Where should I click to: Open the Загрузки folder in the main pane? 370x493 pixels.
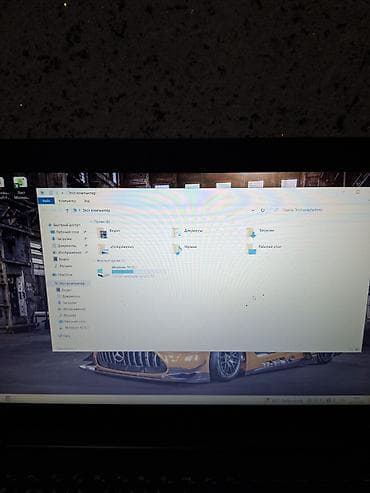pos(261,232)
